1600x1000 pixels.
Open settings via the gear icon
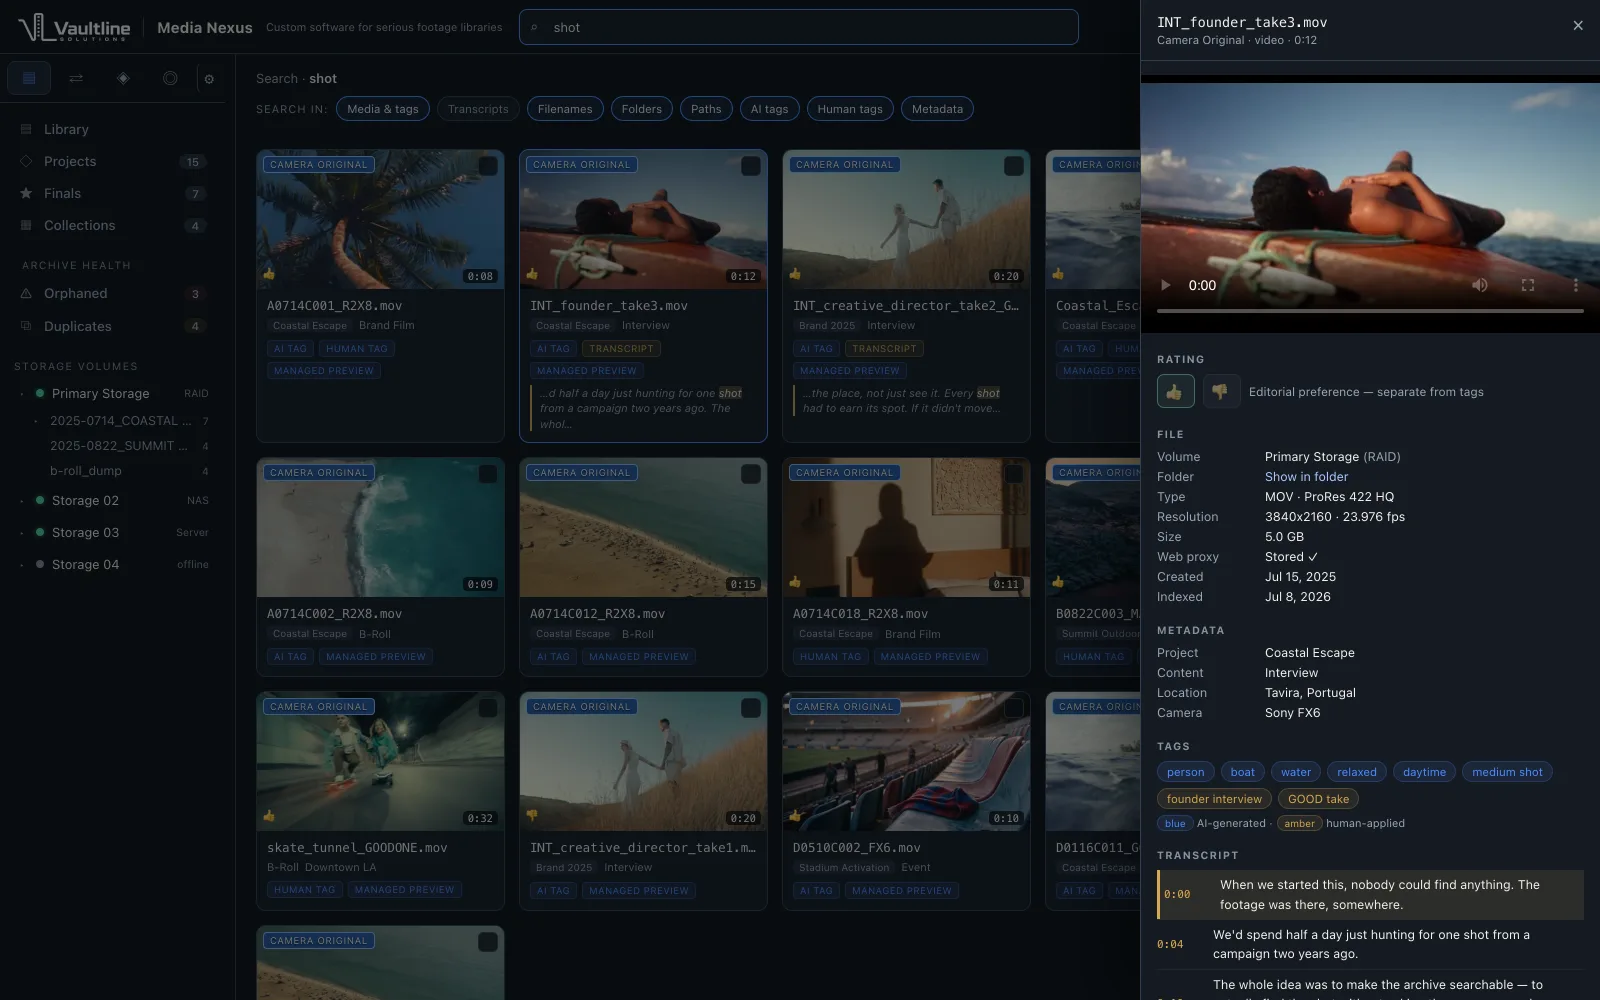click(x=209, y=79)
